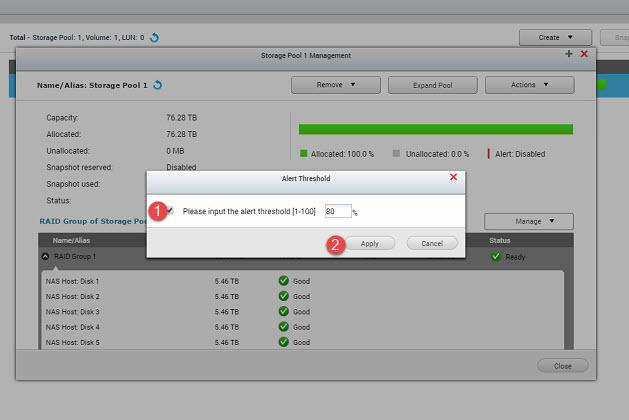The image size is (629, 420).
Task: Click the Good check icon for Disk 2
Action: coord(284,296)
